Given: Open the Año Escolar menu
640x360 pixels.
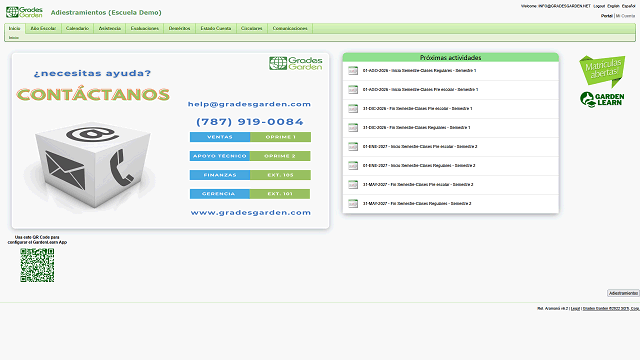Looking at the screenshot, I should (x=43, y=28).
